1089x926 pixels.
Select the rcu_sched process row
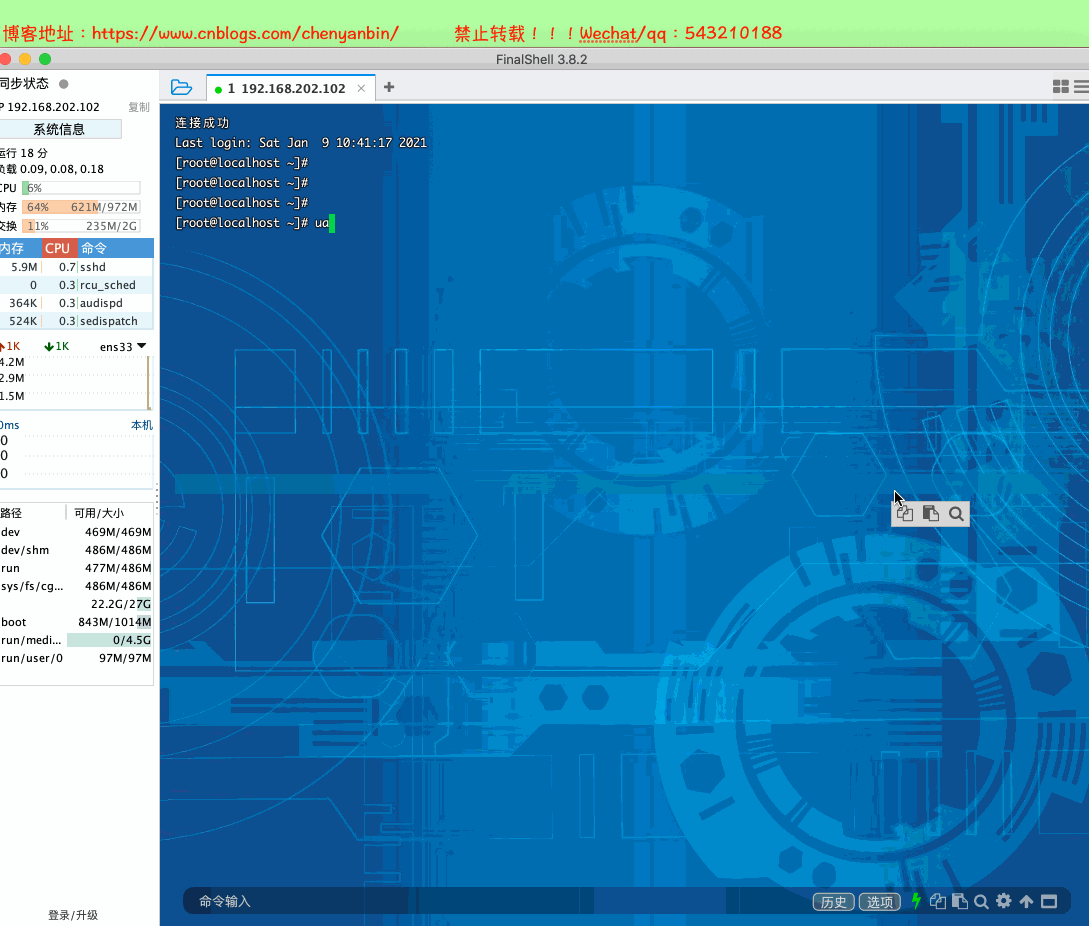click(x=76, y=285)
